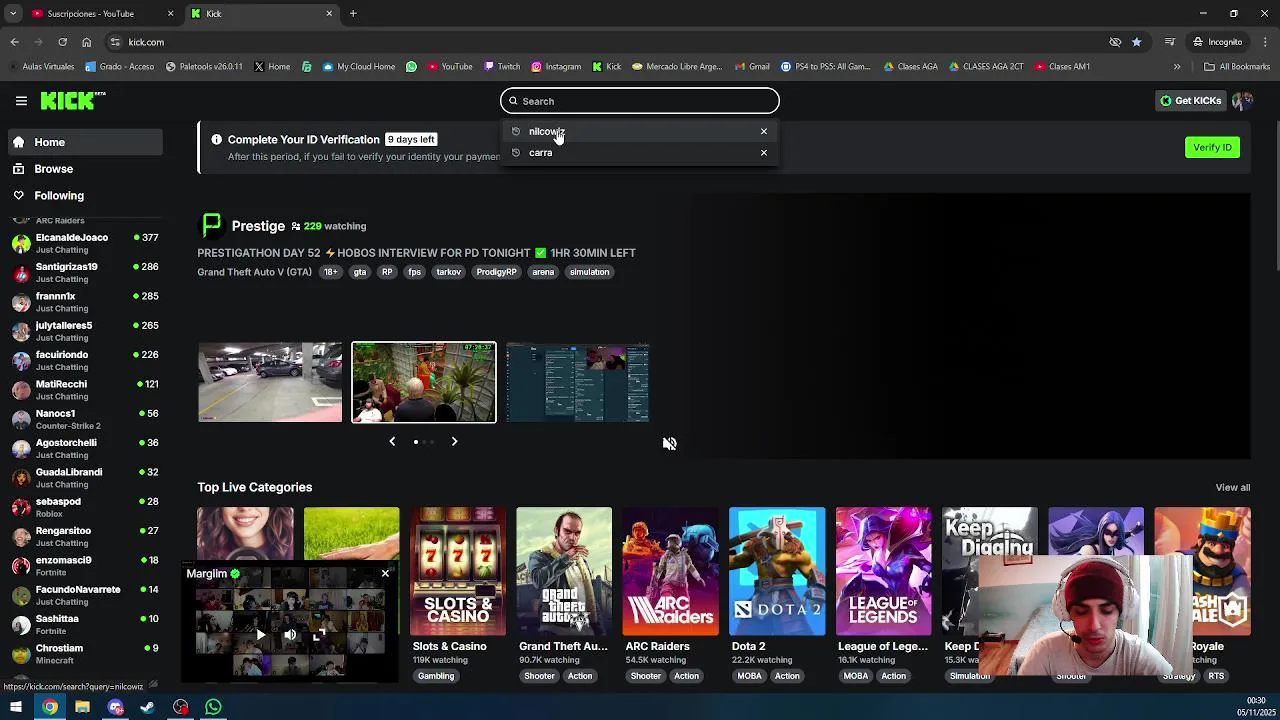Go to browser home page
Screen dimensions: 1280x720
tap(86, 42)
